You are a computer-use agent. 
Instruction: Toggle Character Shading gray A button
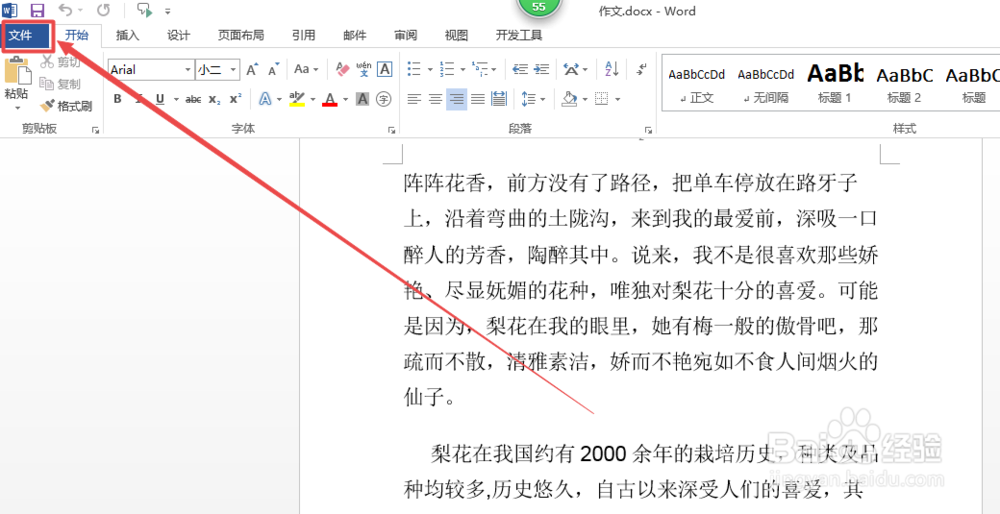click(362, 99)
